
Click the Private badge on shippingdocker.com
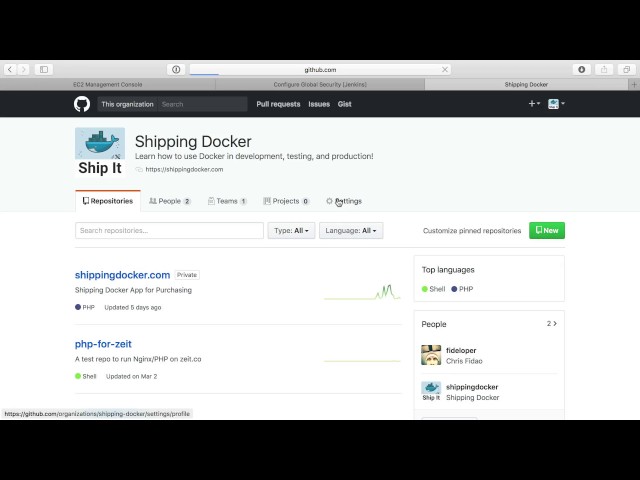coord(187,275)
